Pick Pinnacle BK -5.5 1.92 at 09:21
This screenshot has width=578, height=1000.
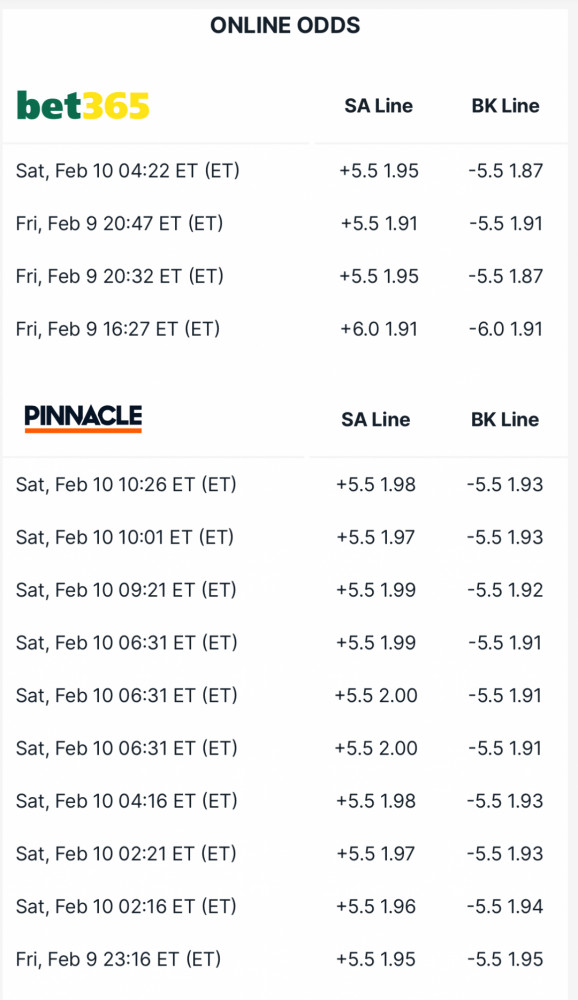pyautogui.click(x=505, y=590)
